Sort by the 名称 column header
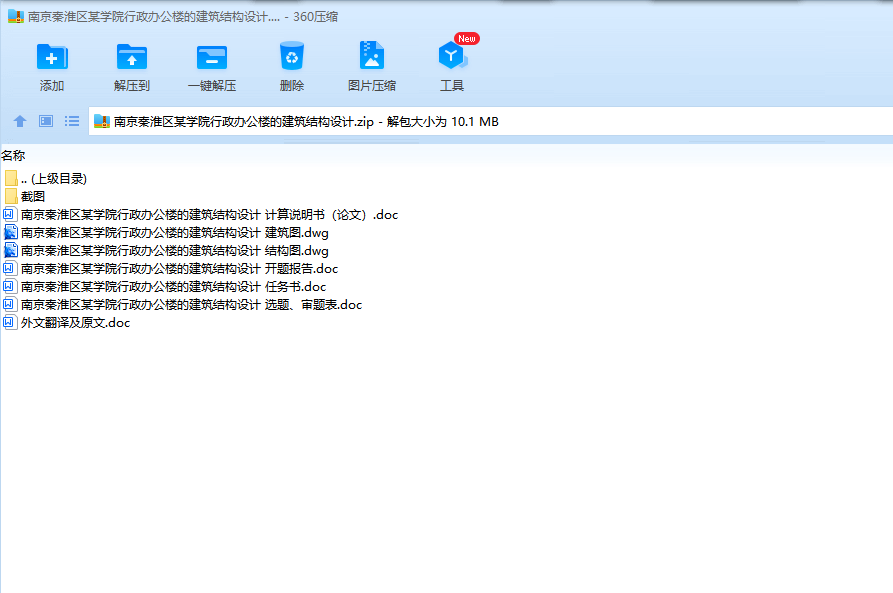This screenshot has height=593, width=893. click(x=13, y=156)
